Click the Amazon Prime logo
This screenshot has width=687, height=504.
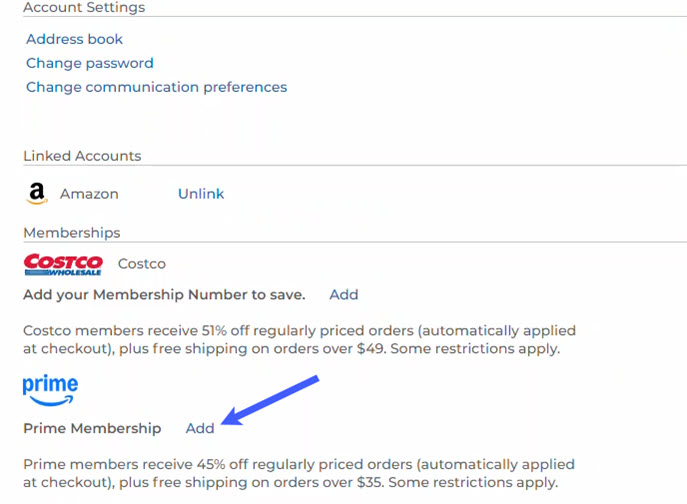tap(50, 390)
